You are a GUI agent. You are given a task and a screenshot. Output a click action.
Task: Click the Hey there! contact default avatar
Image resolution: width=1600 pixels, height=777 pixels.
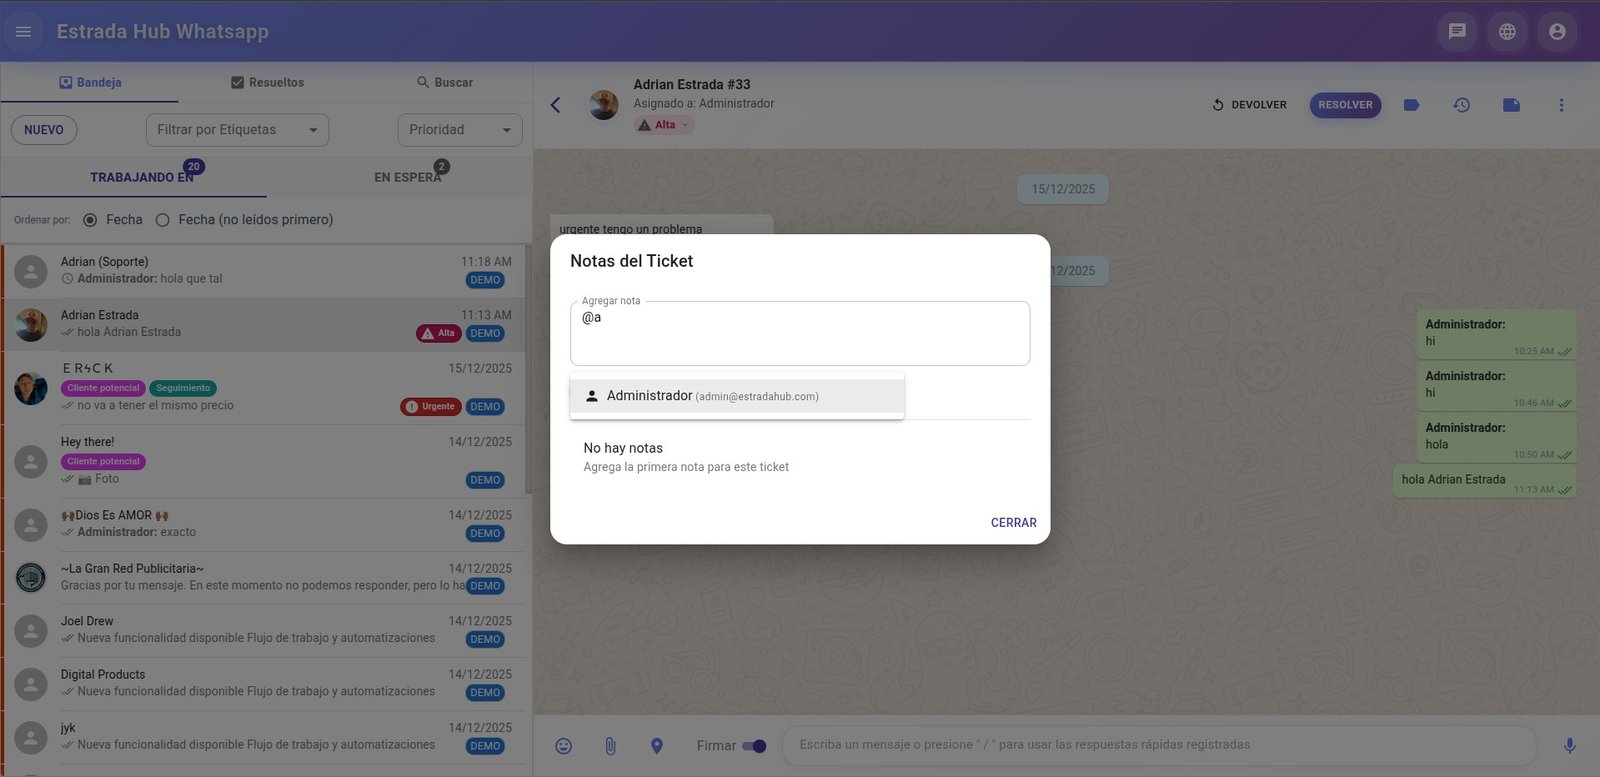(31, 461)
